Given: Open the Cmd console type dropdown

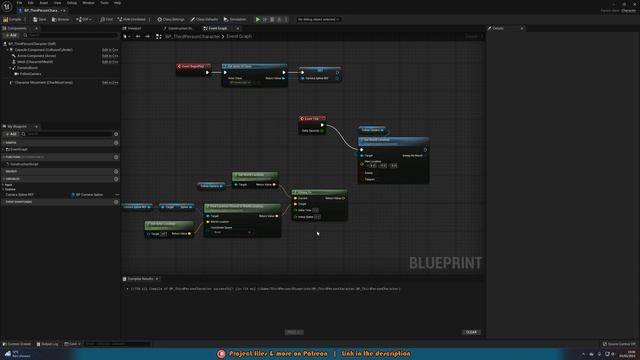Looking at the screenshot, I should tap(73, 344).
